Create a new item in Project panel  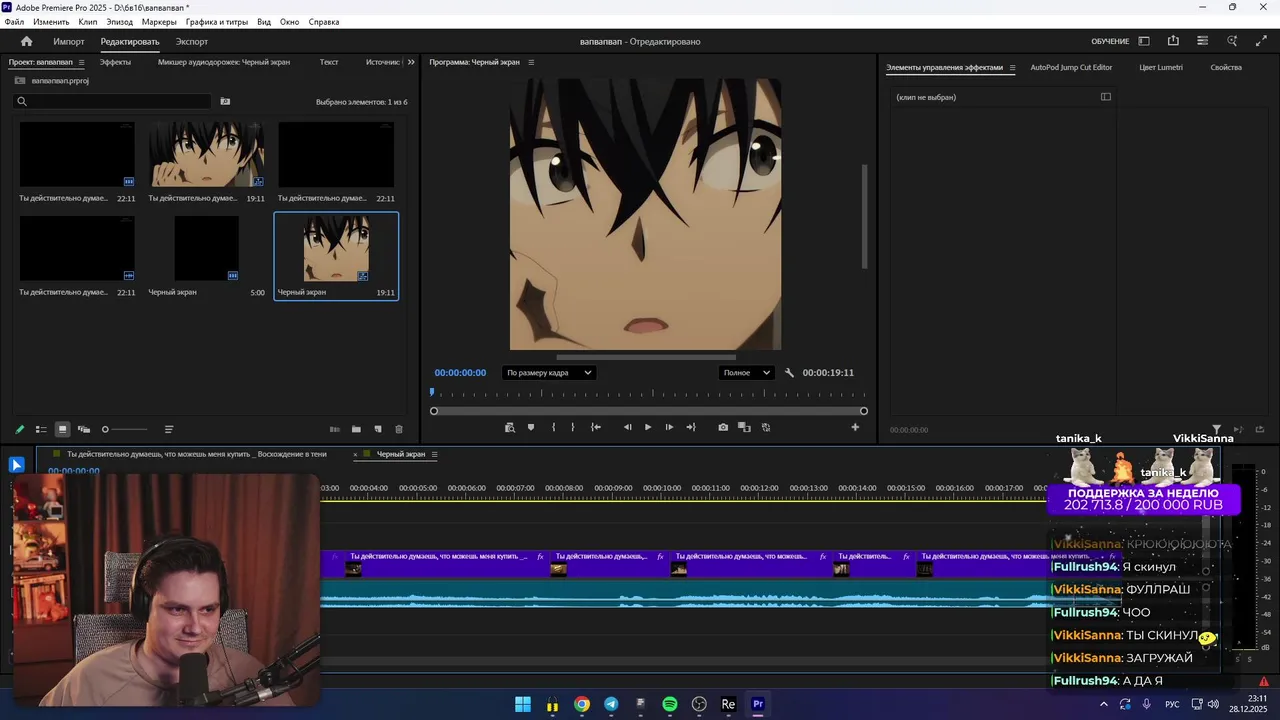(378, 429)
